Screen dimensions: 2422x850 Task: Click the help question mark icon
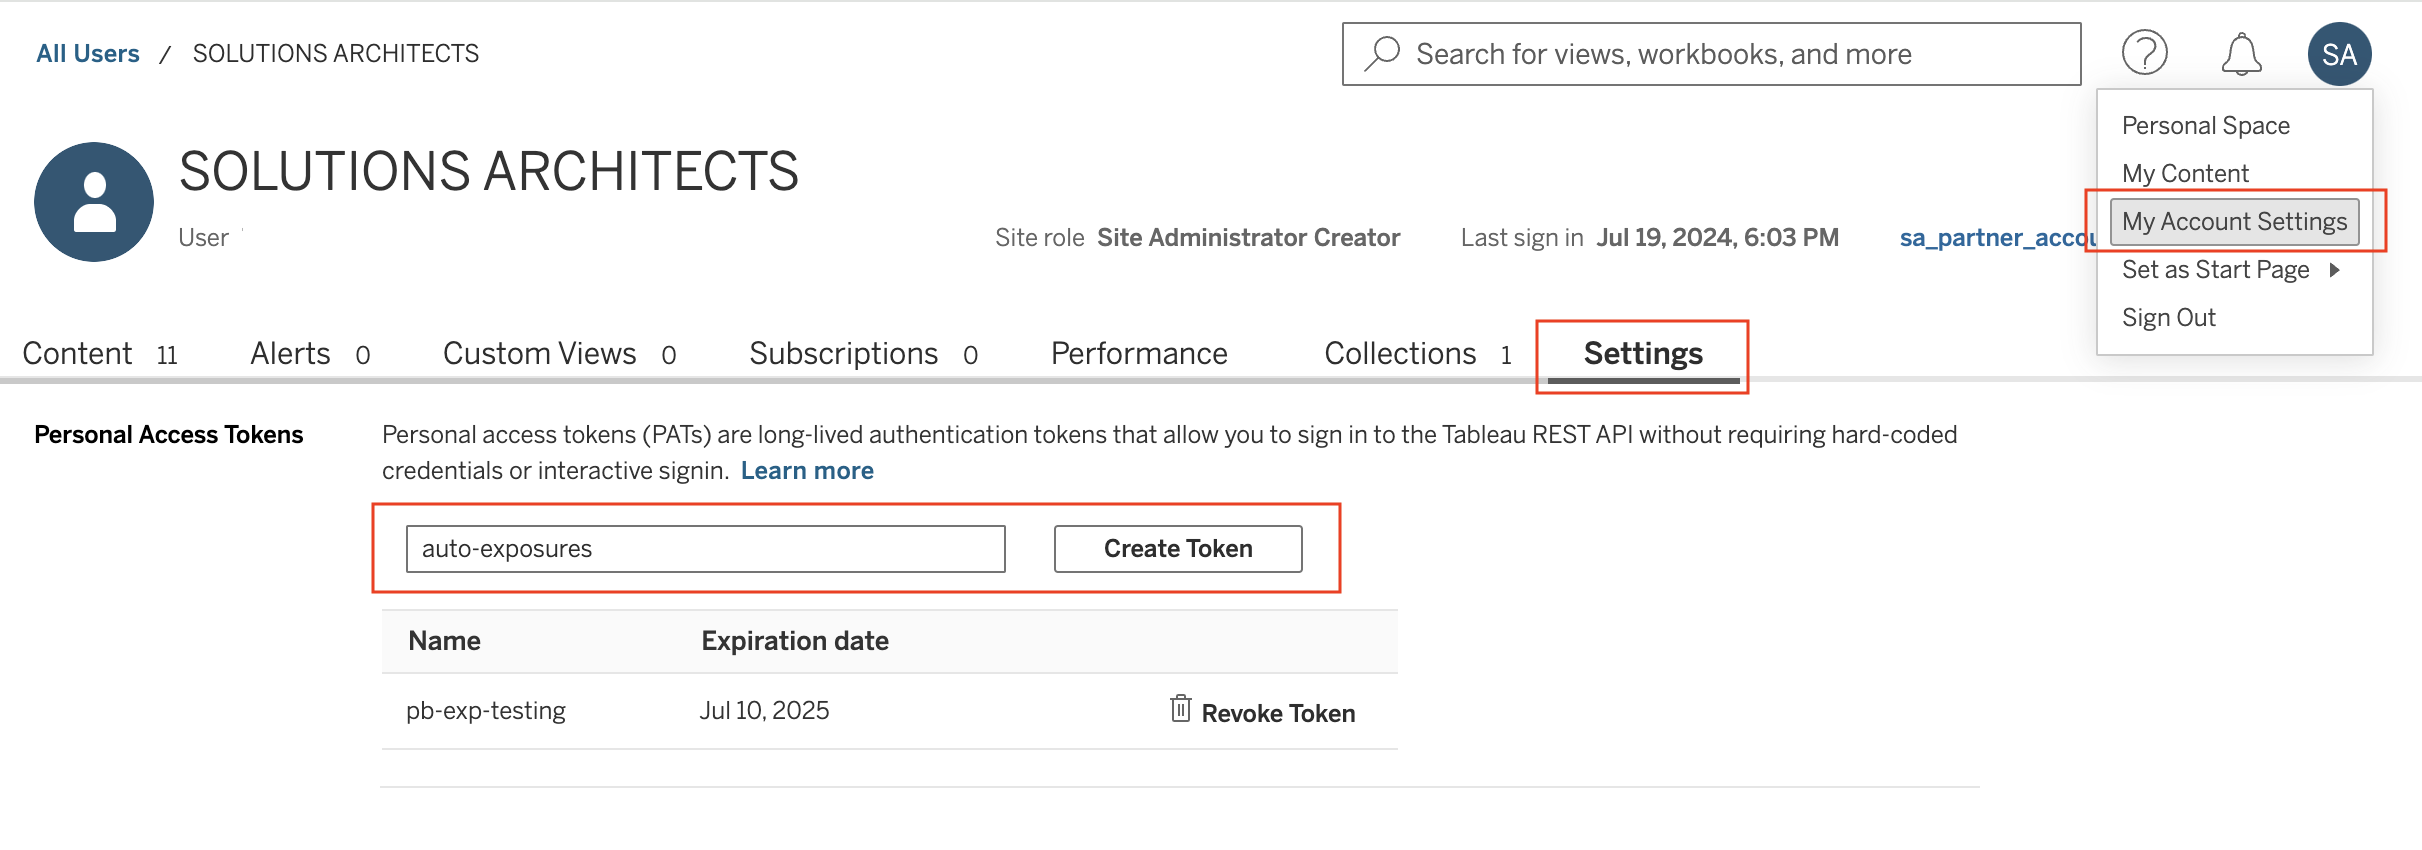2144,53
